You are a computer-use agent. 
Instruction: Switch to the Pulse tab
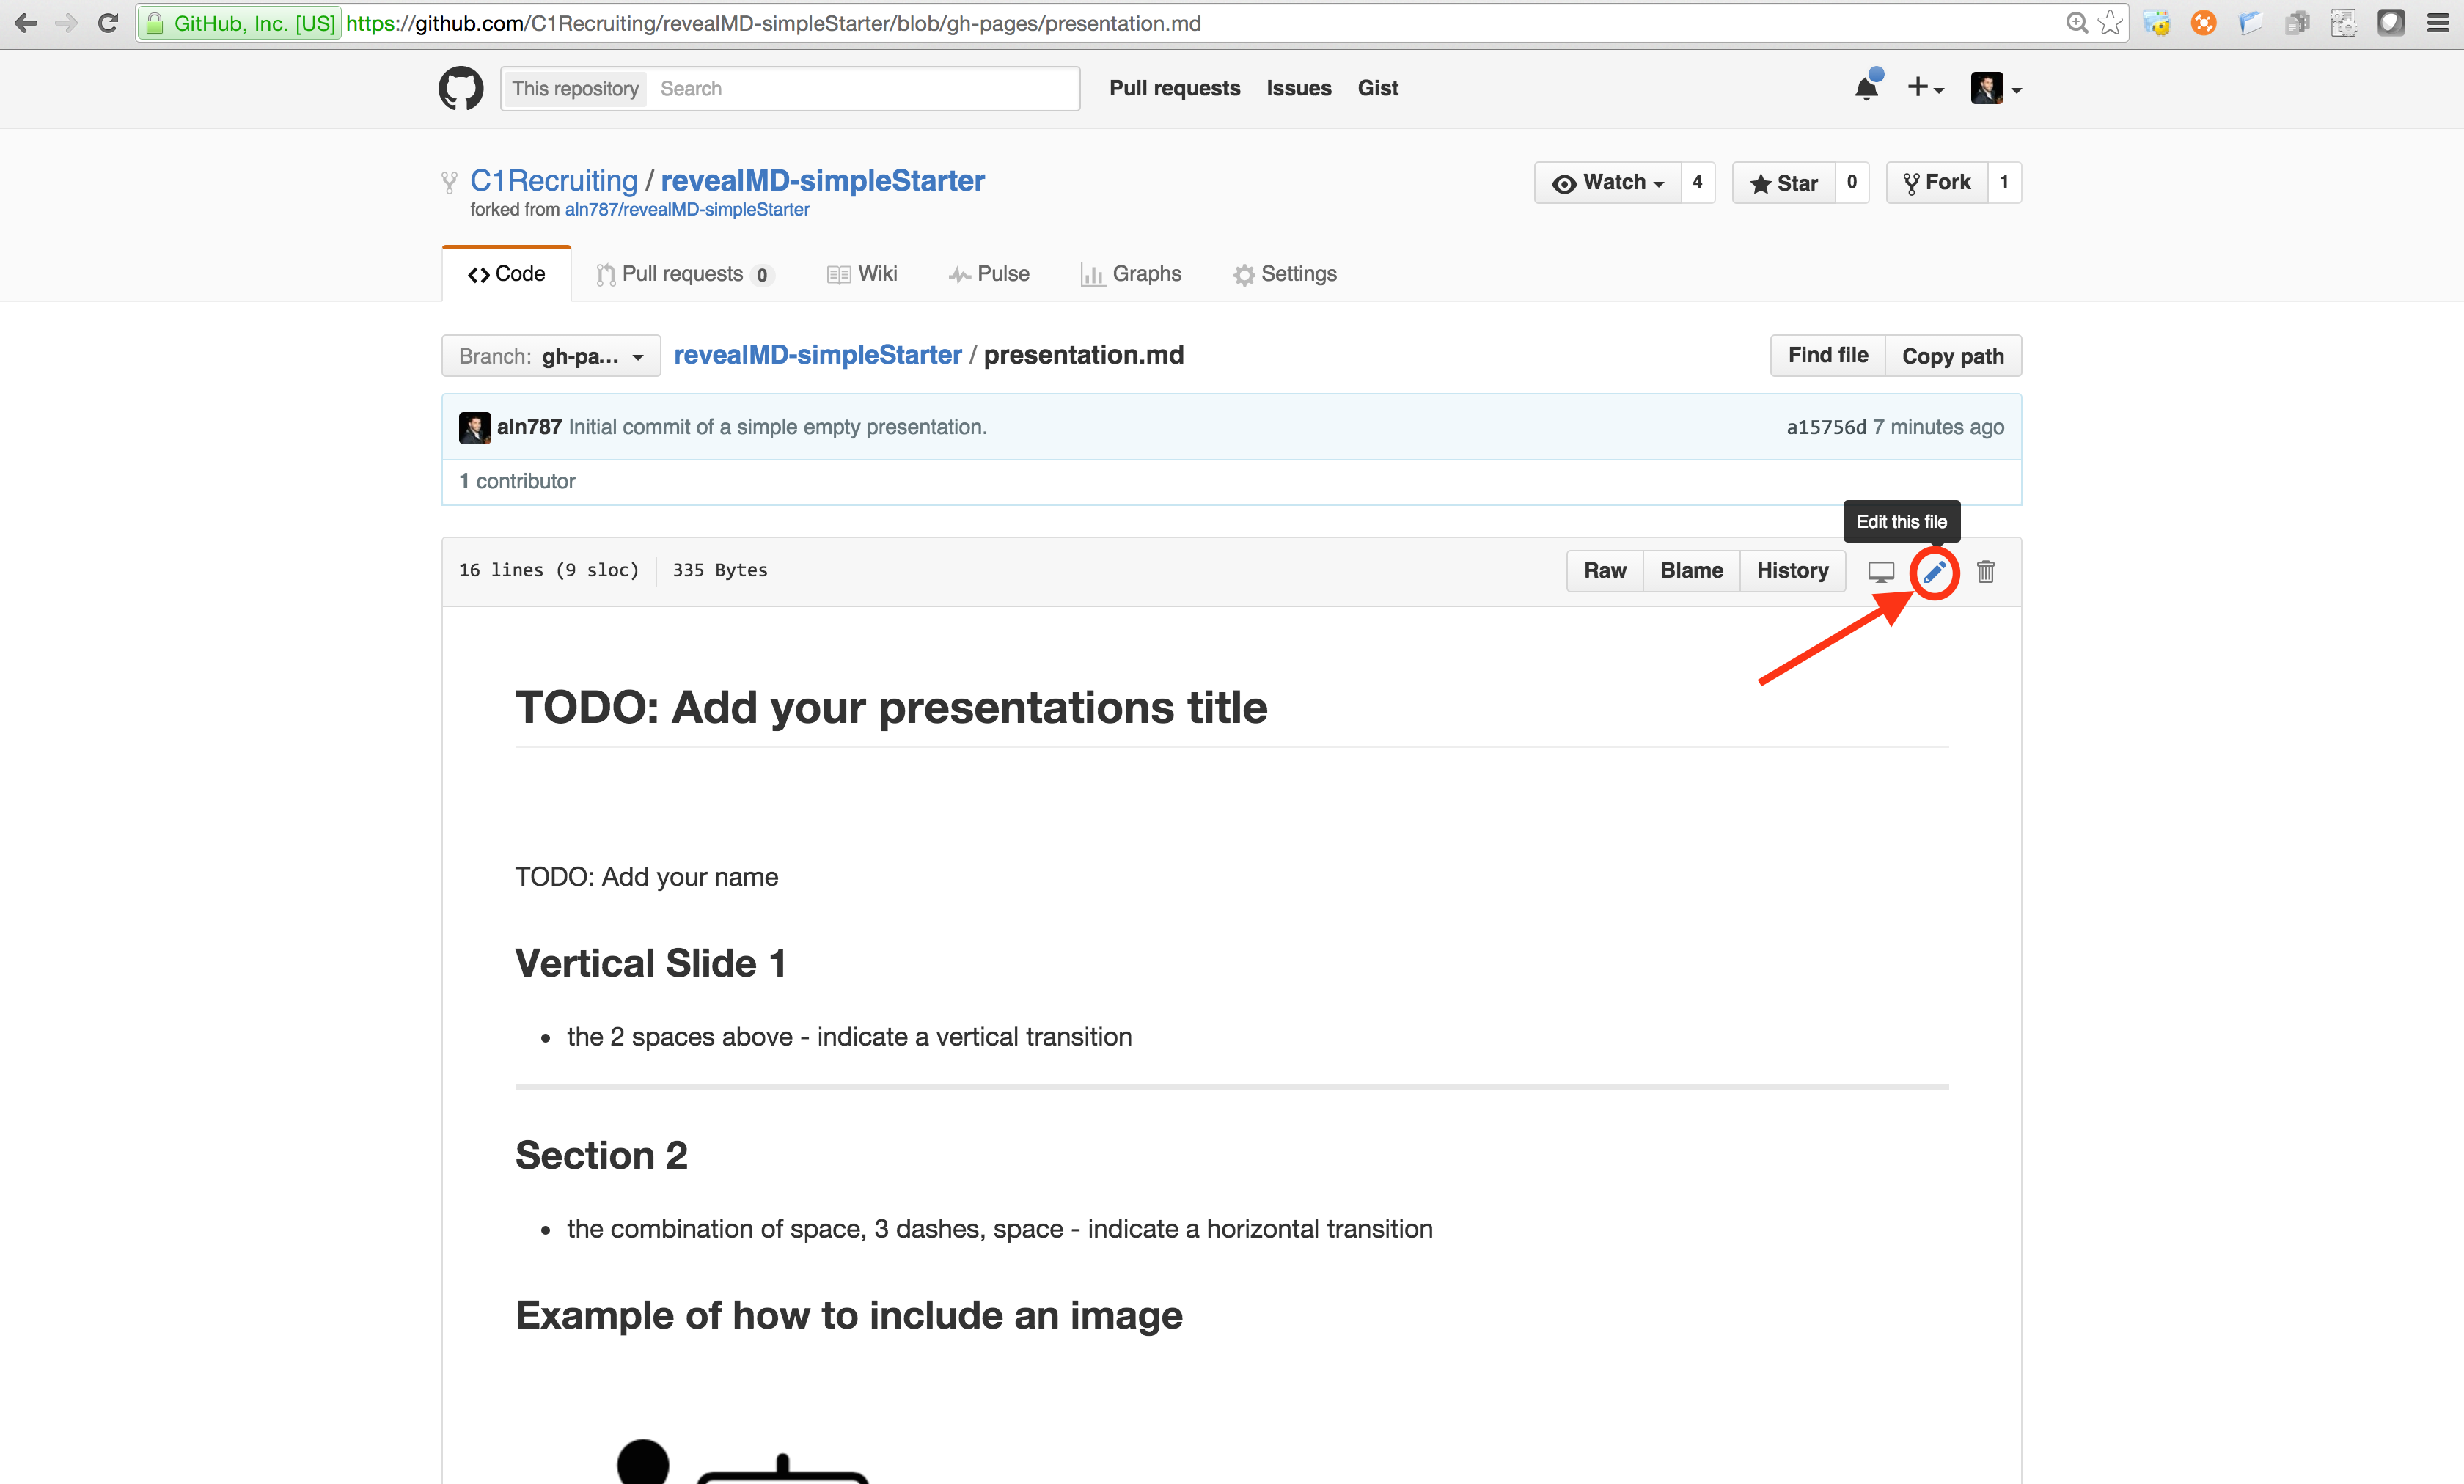[x=989, y=274]
